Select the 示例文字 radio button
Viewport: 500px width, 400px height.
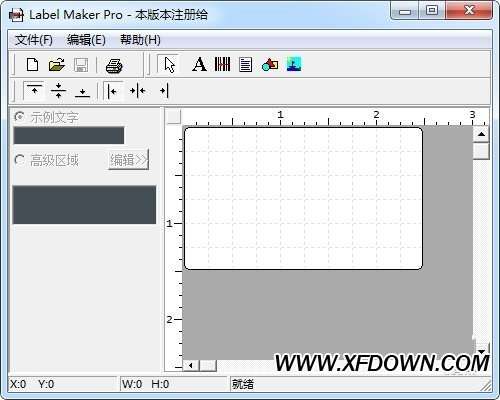(19, 117)
